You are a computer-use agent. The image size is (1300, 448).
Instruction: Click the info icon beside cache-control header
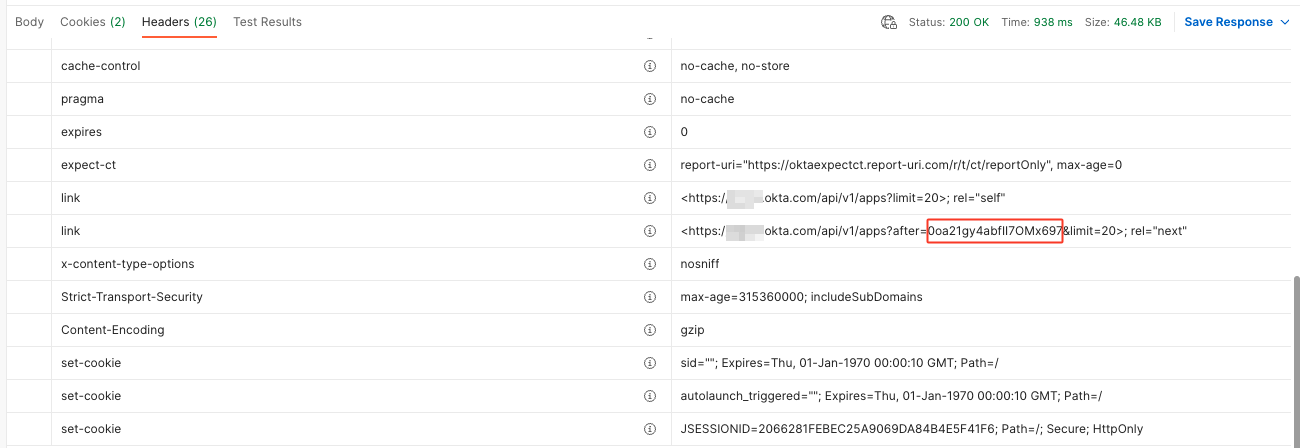649,66
